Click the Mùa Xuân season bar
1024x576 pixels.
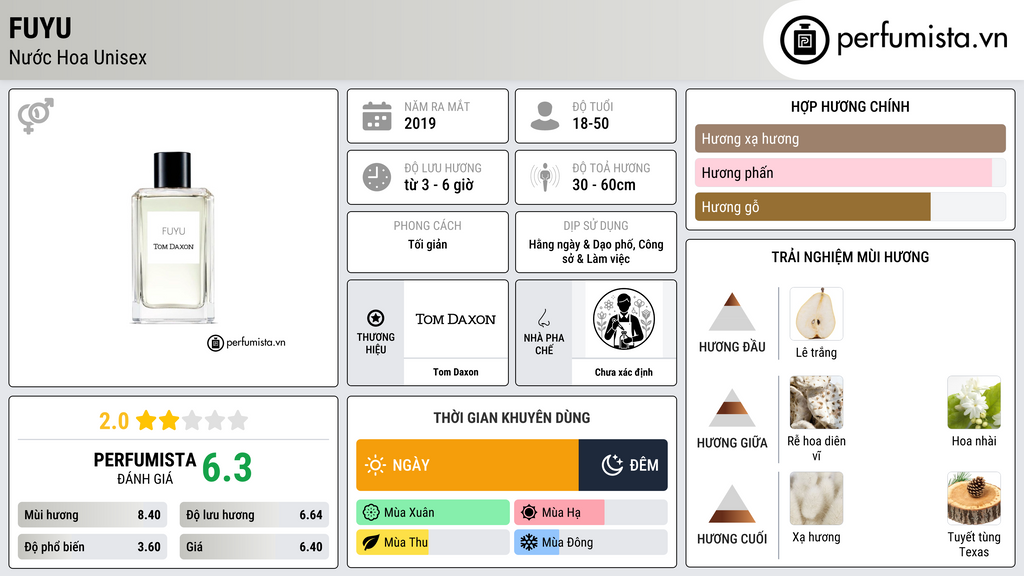[x=433, y=513]
